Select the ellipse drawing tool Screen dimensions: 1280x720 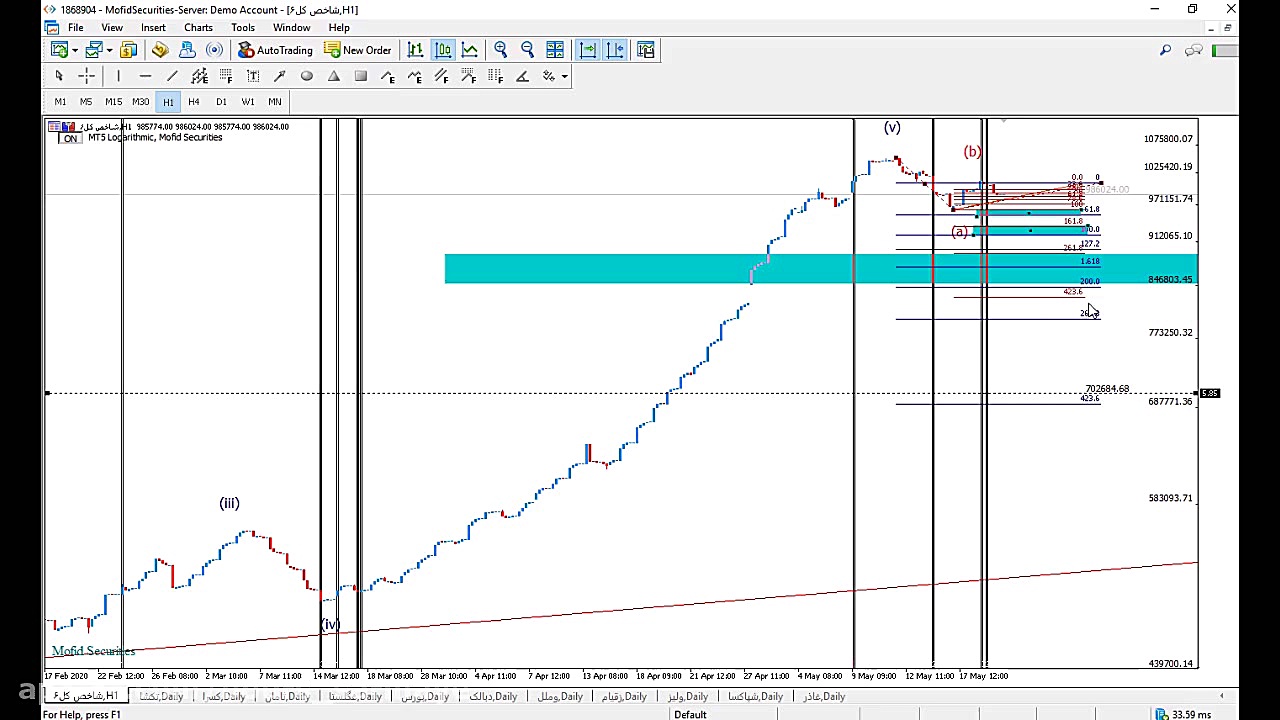tap(307, 76)
